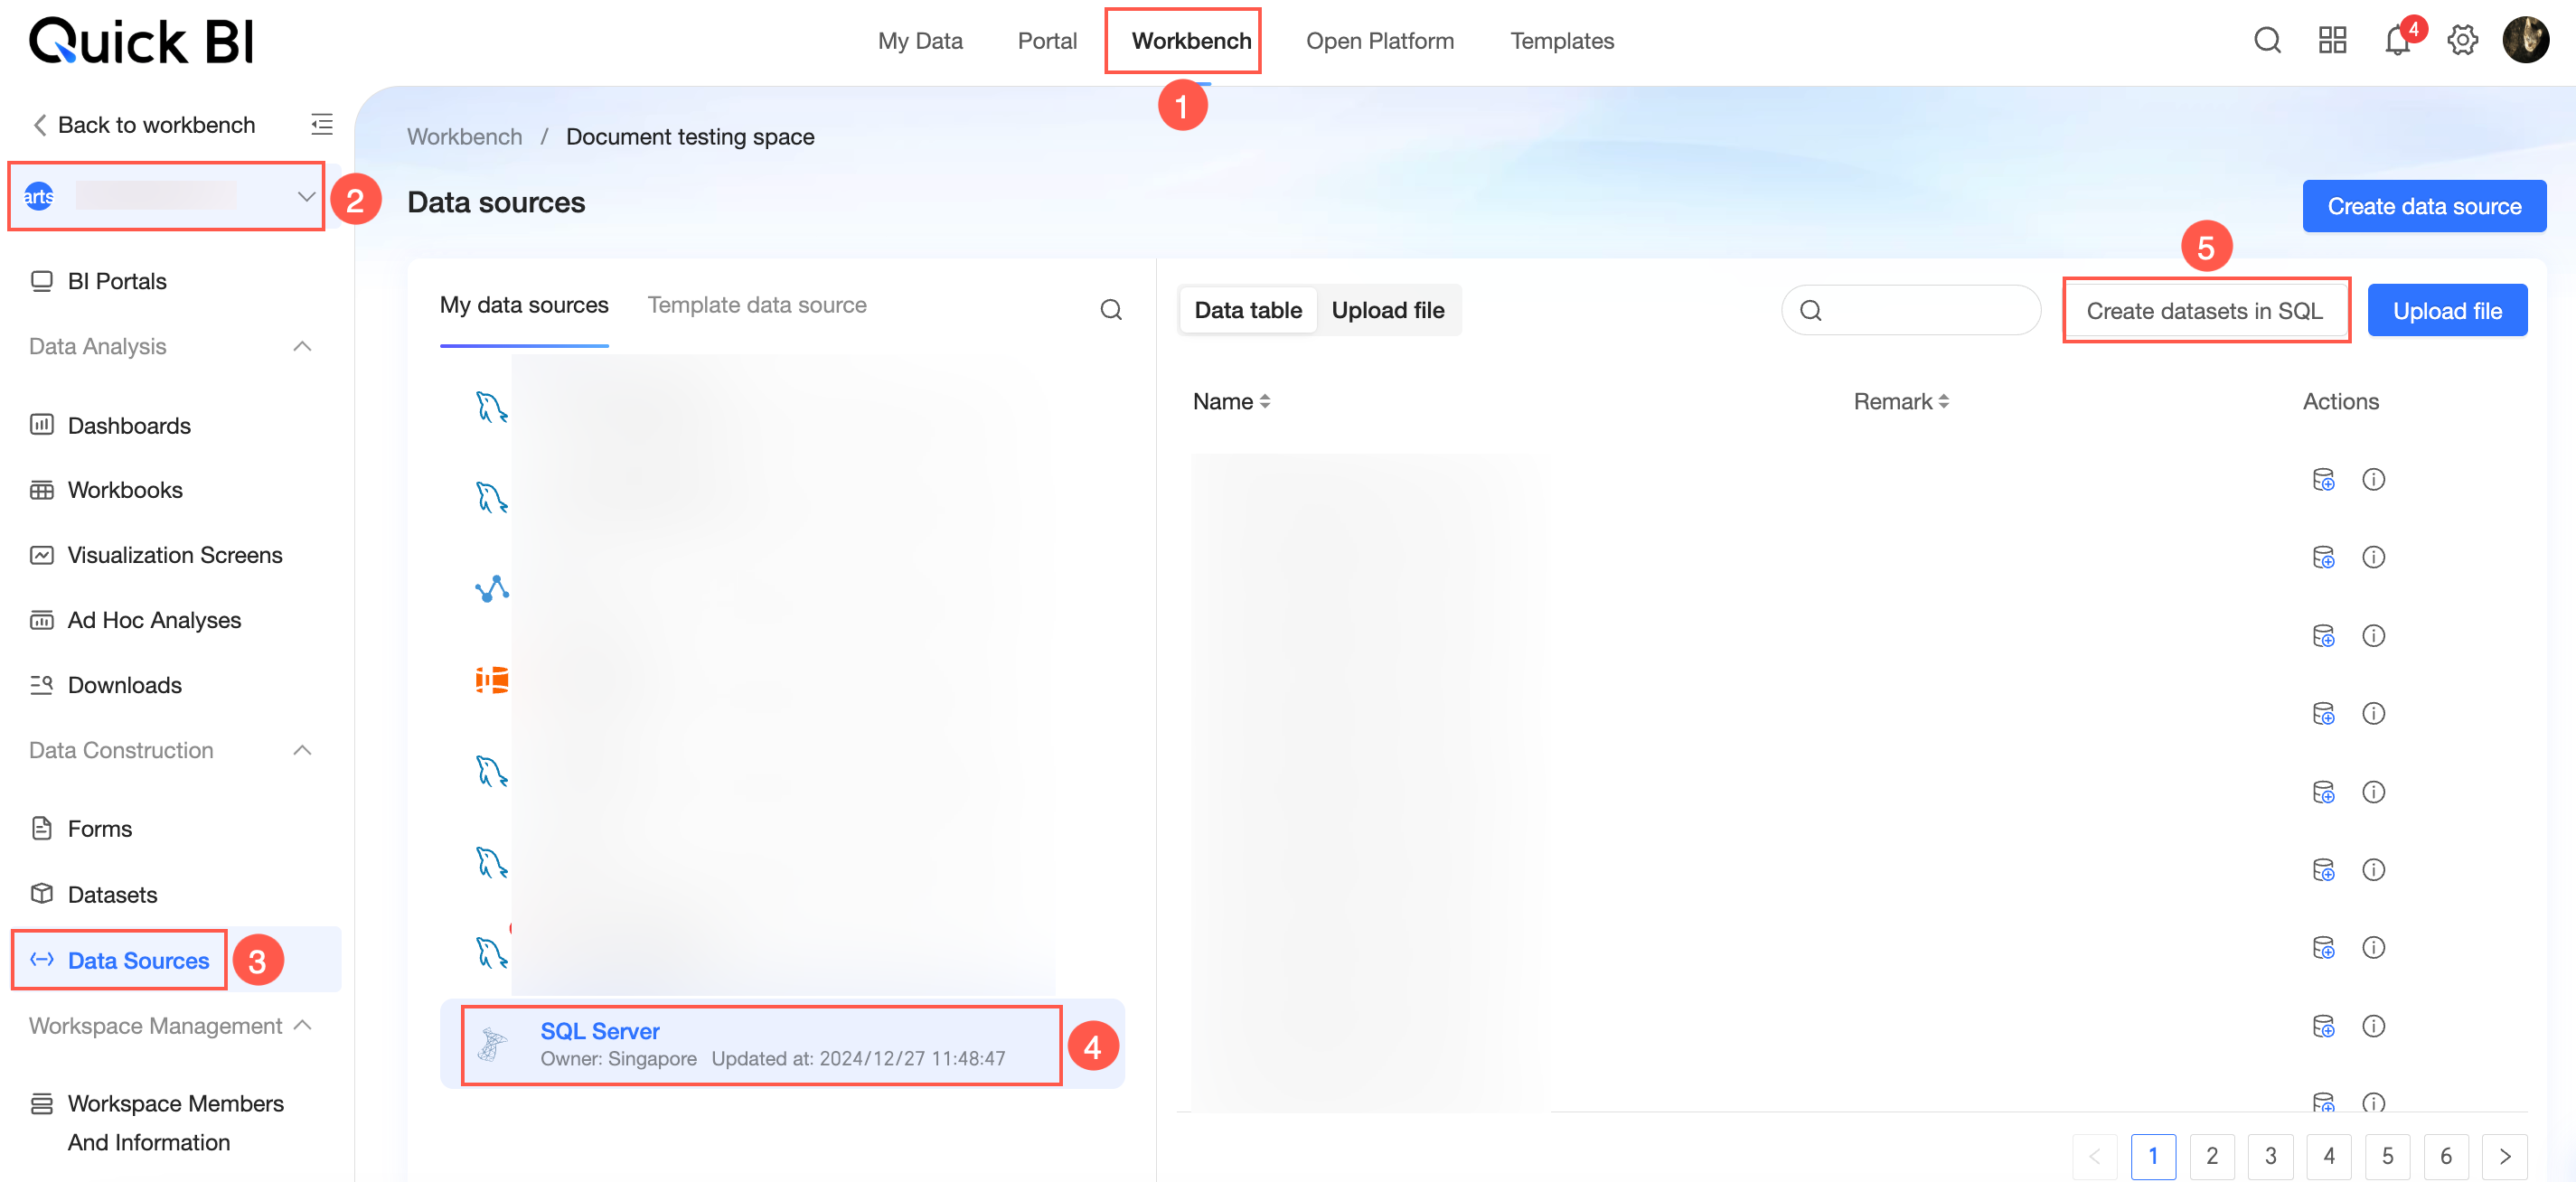The width and height of the screenshot is (2576, 1182).
Task: Go to the next page of tables
Action: tap(2505, 1156)
